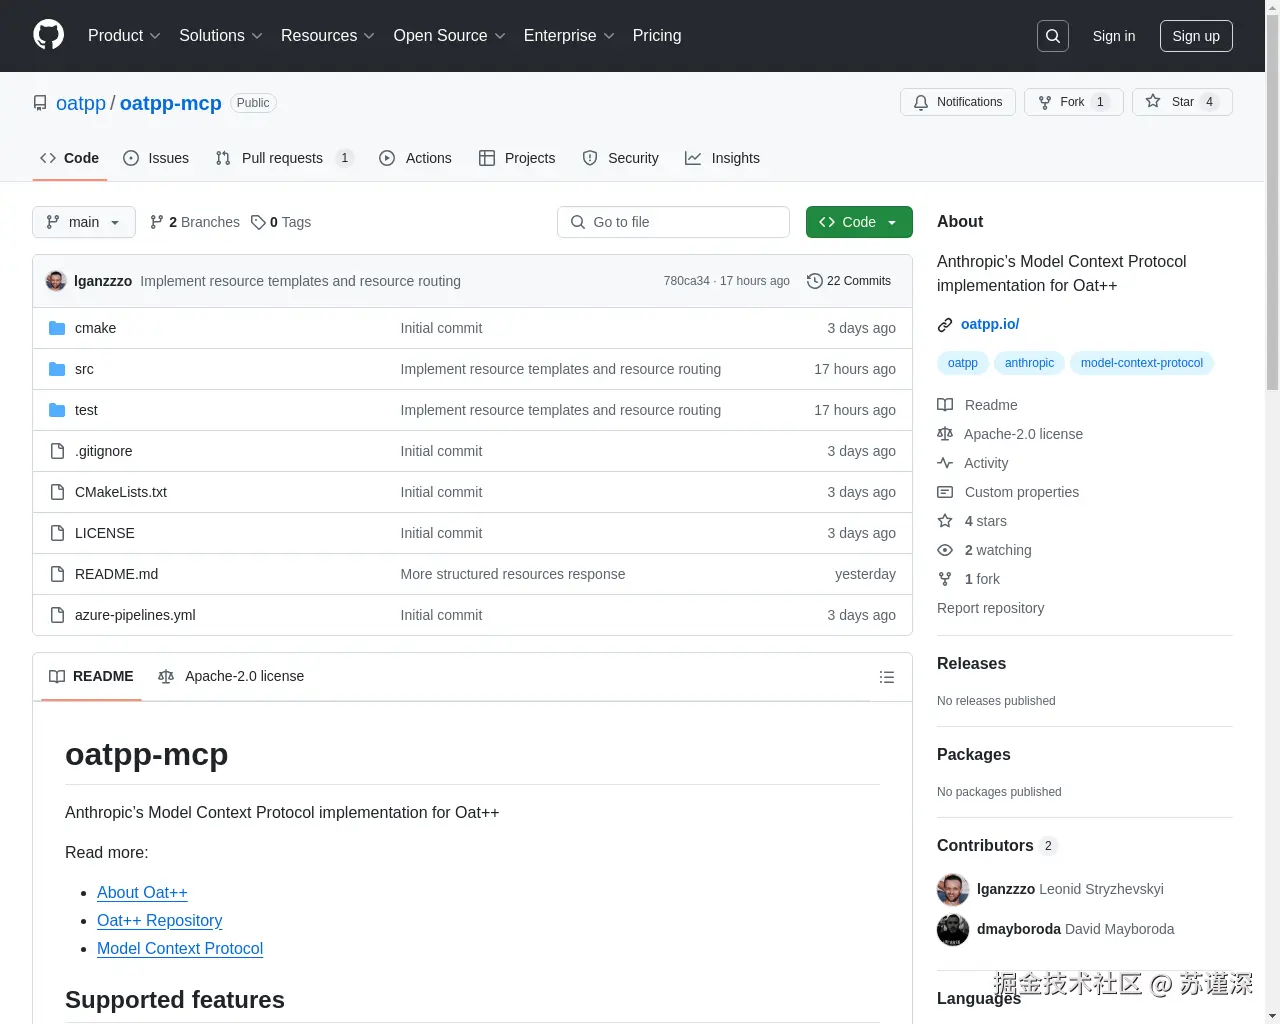Click the commit history clock icon
The width and height of the screenshot is (1280, 1024).
[814, 281]
